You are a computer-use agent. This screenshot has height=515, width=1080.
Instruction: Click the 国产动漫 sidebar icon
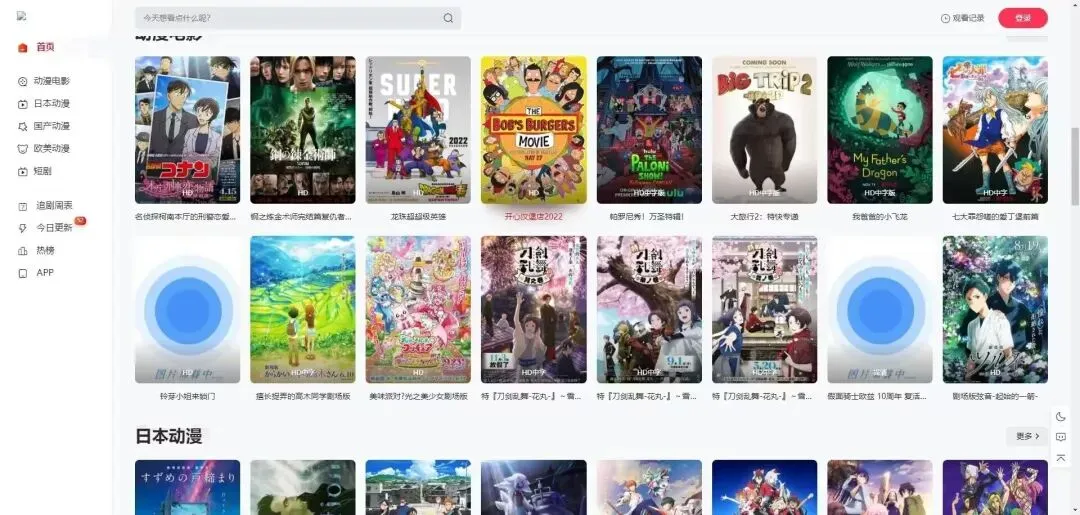click(x=23, y=126)
